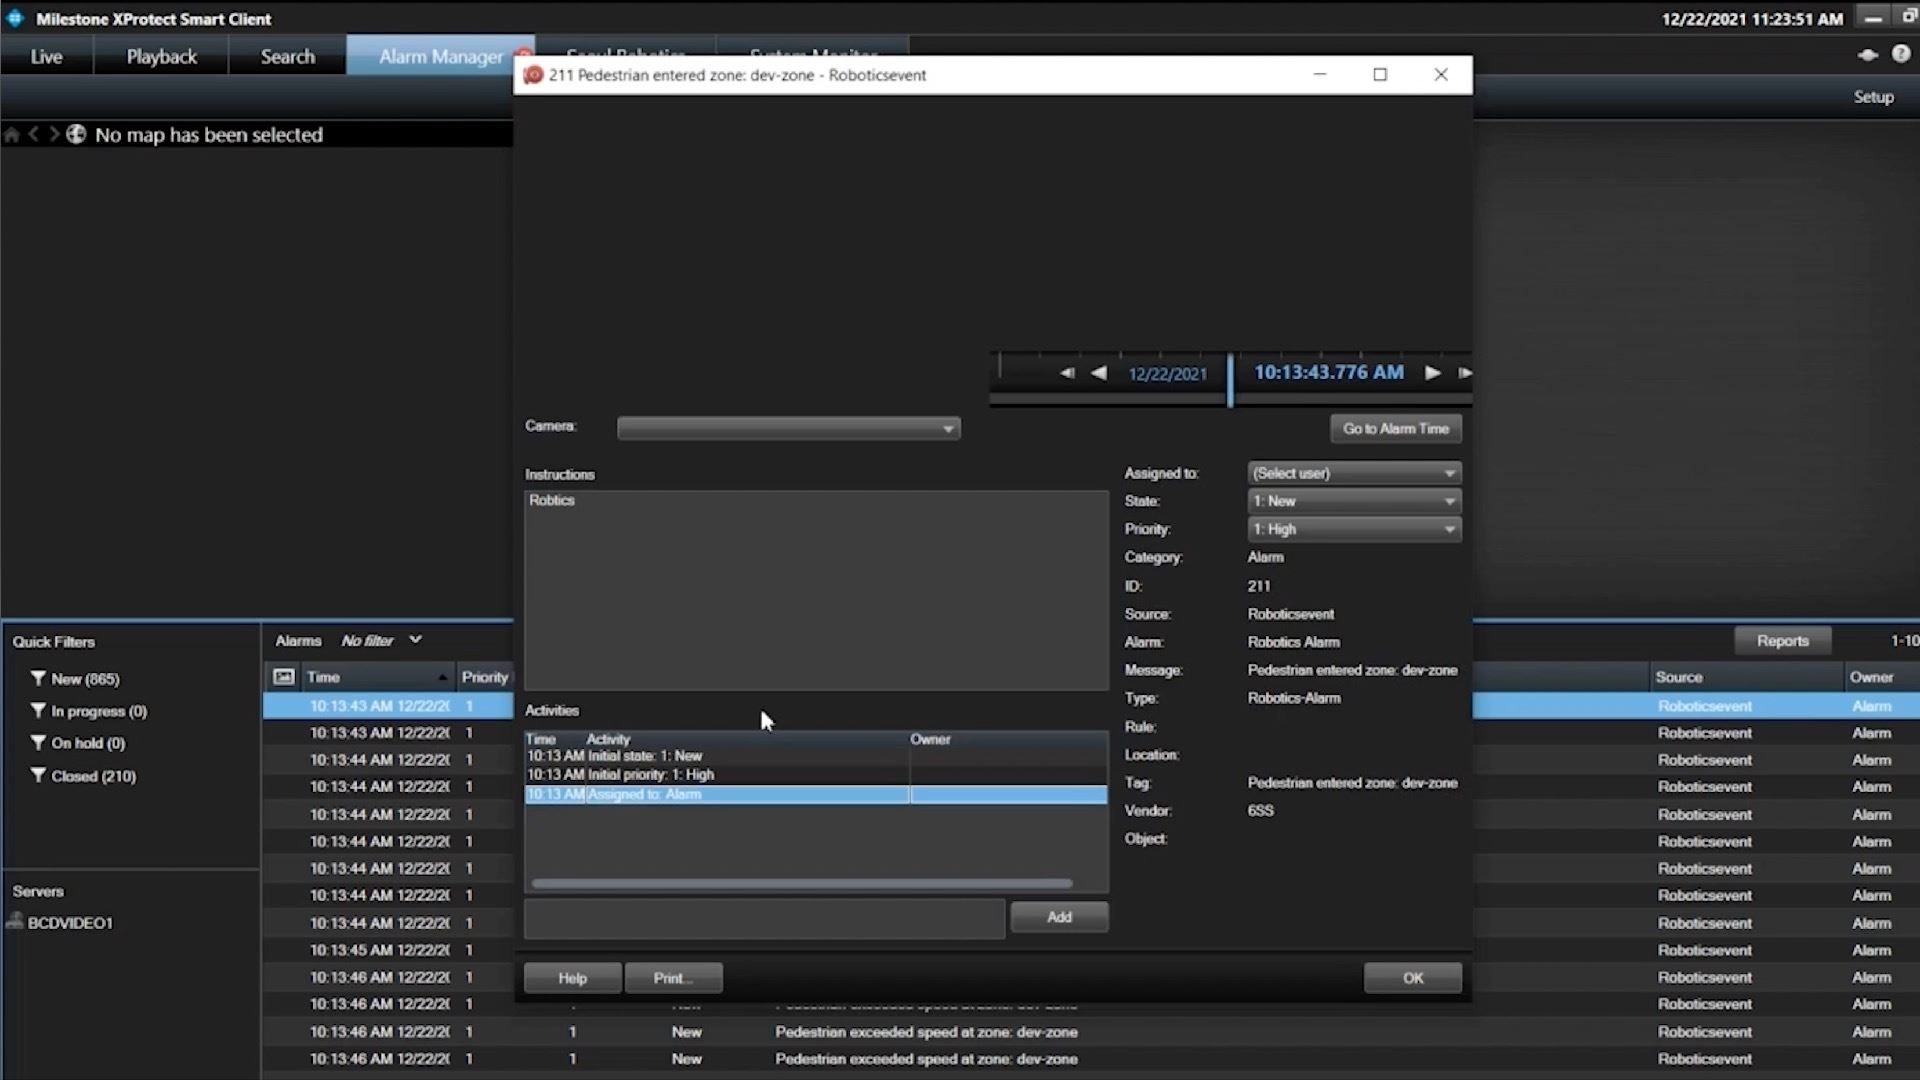Click the New (865) filter funnel icon
This screenshot has height=1080, width=1920.
coord(38,678)
